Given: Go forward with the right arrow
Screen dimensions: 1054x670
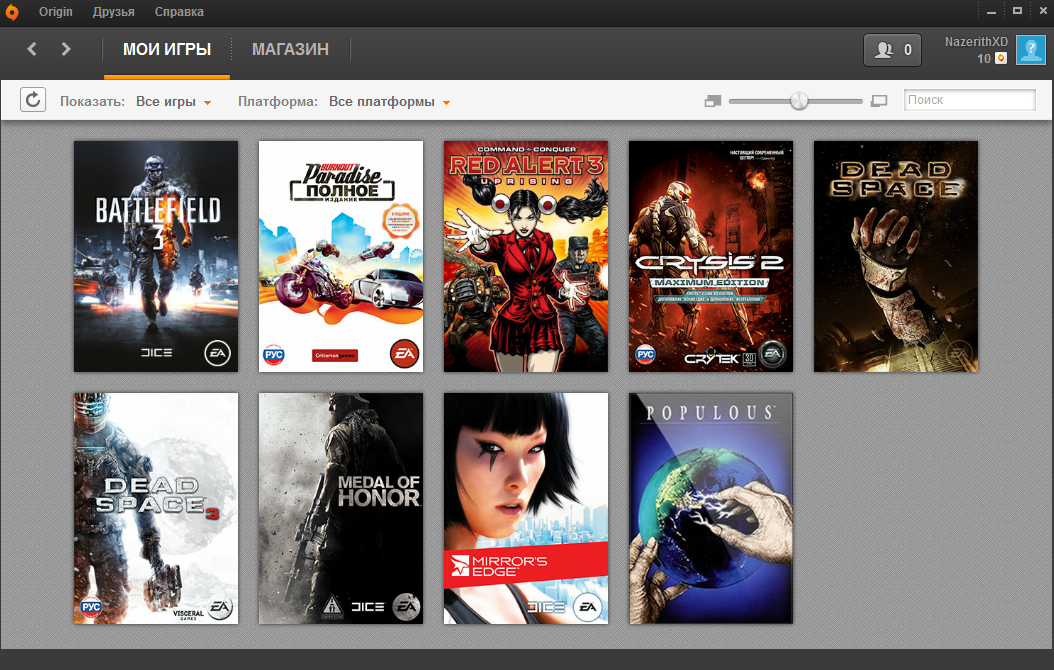Looking at the screenshot, I should click(66, 49).
